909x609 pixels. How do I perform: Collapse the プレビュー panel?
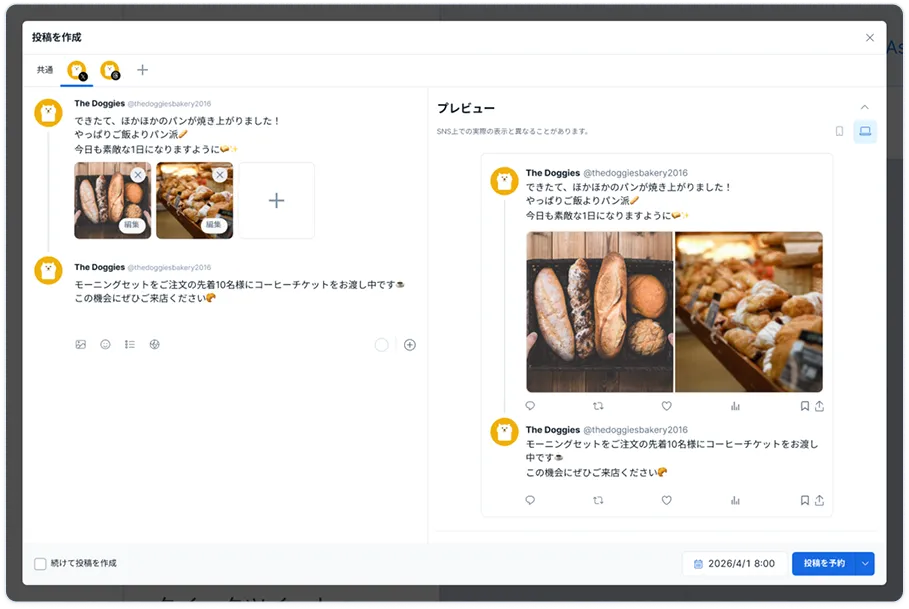pyautogui.click(x=865, y=107)
